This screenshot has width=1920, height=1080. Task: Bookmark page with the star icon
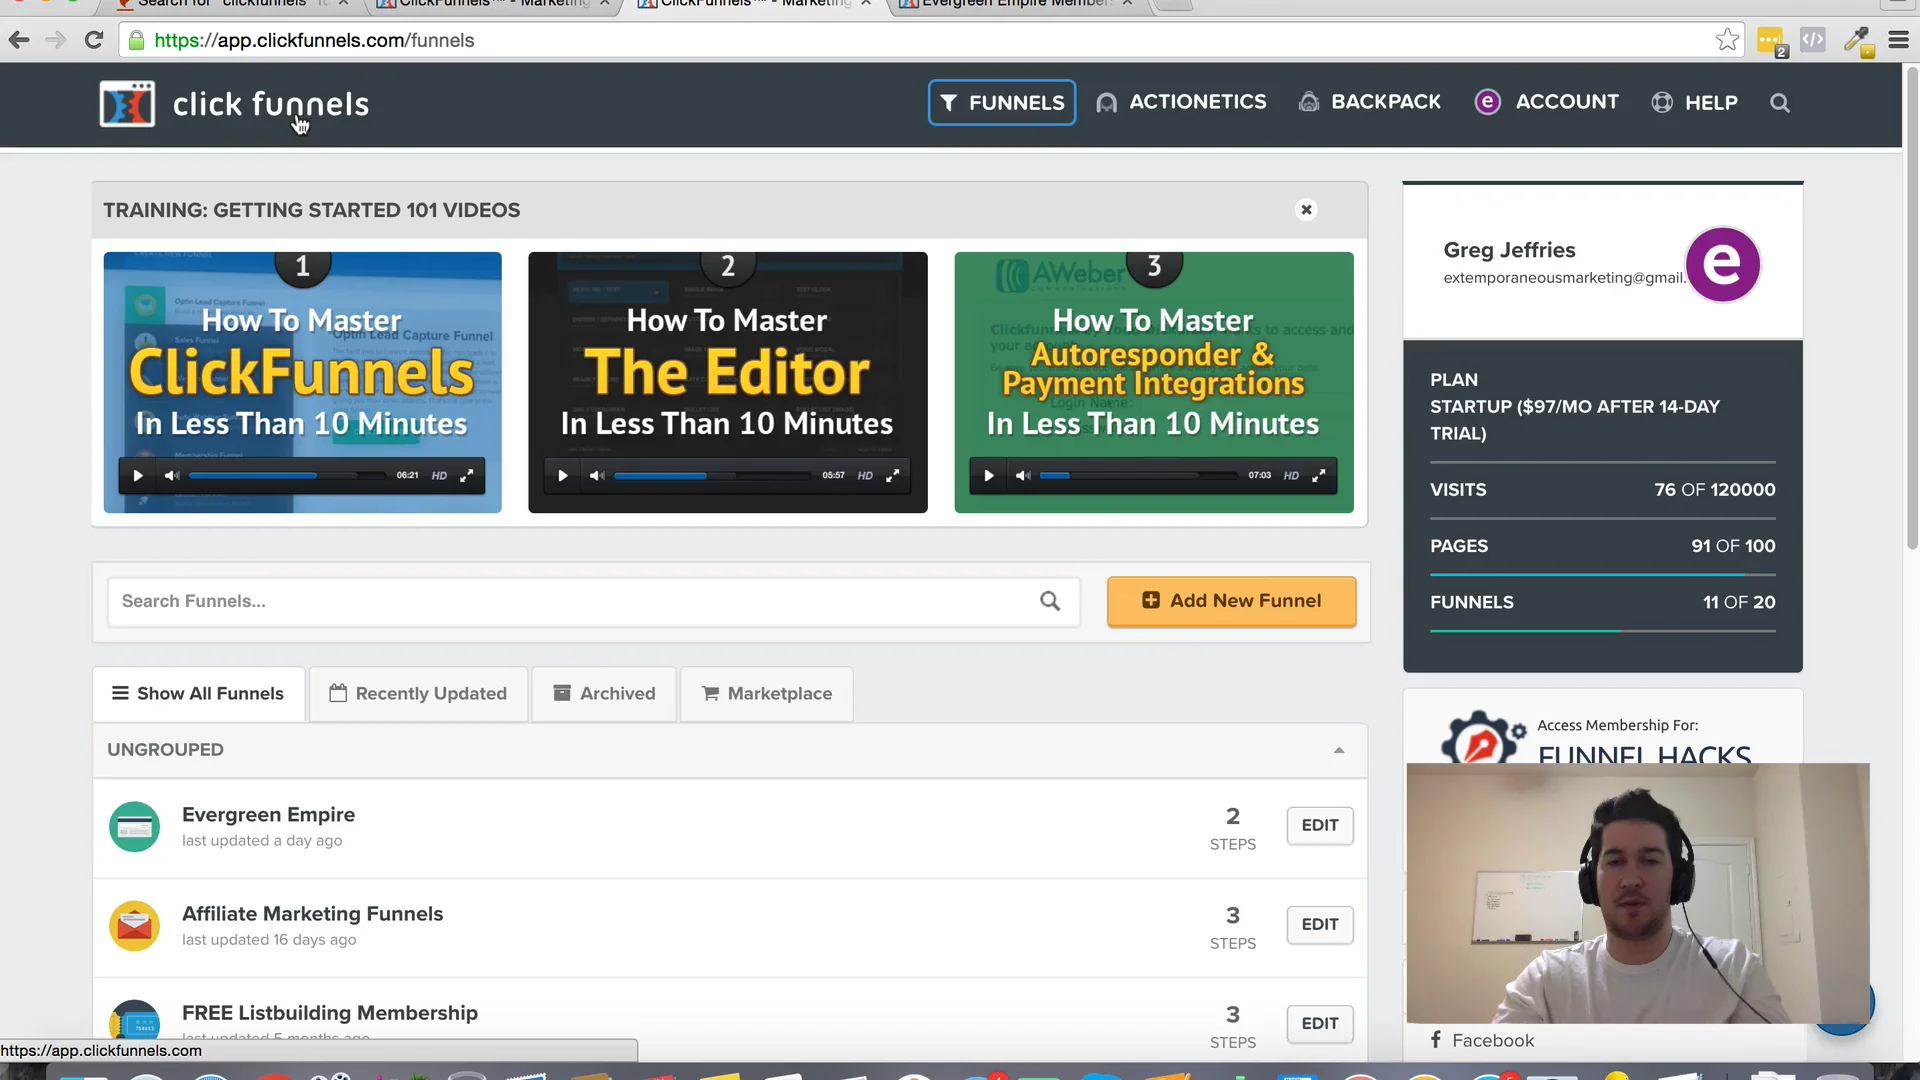click(x=1727, y=40)
